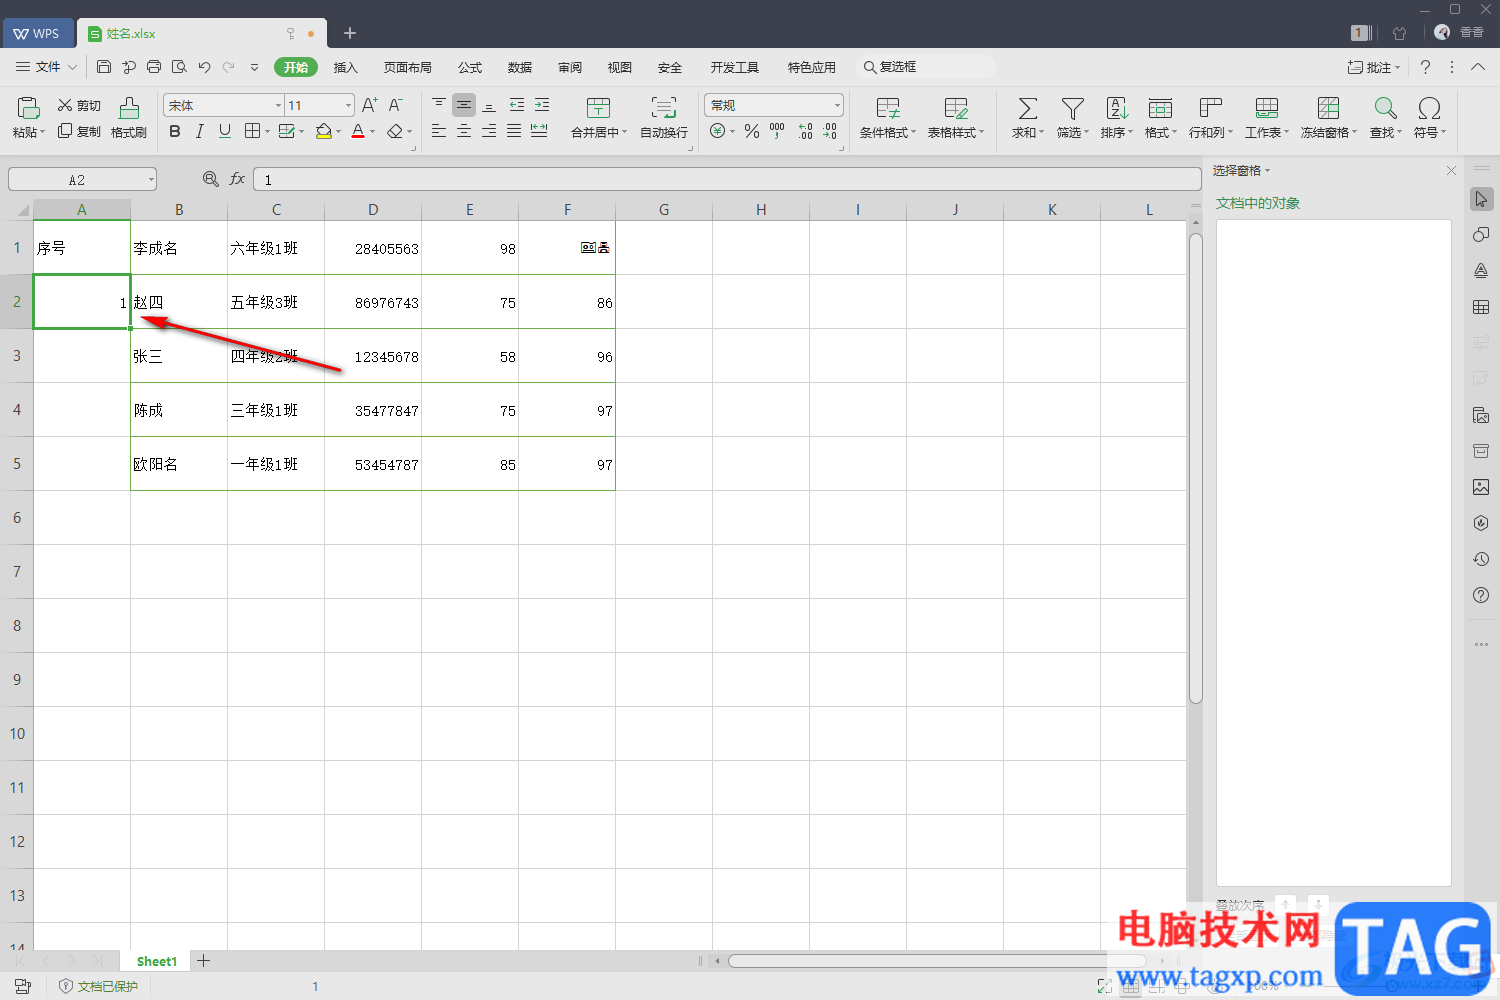Open the 文件 menu
Screen dimensions: 1500x1000
[x=46, y=67]
